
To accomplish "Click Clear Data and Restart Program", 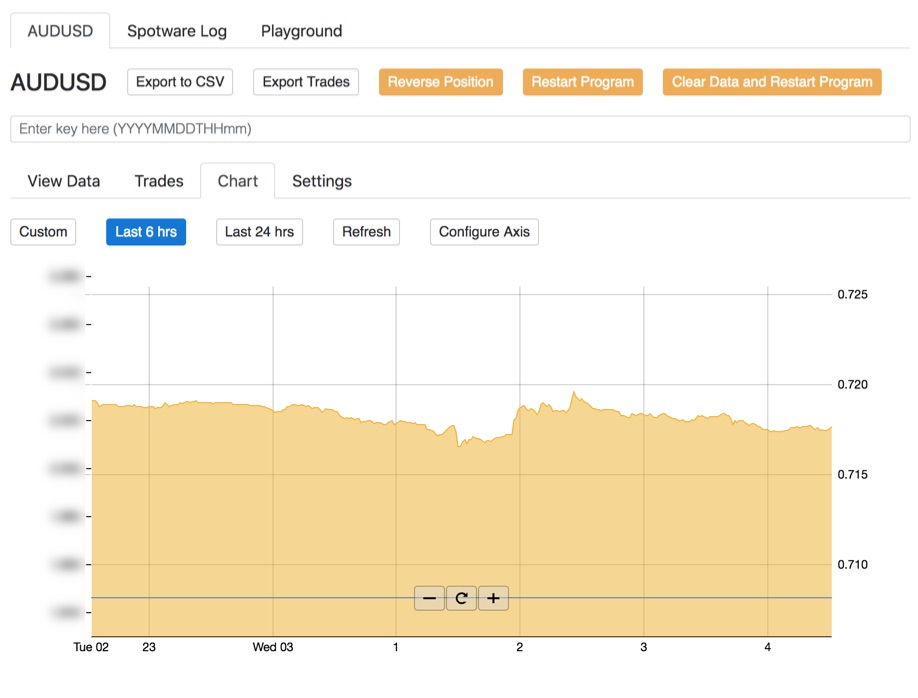I will coord(772,82).
